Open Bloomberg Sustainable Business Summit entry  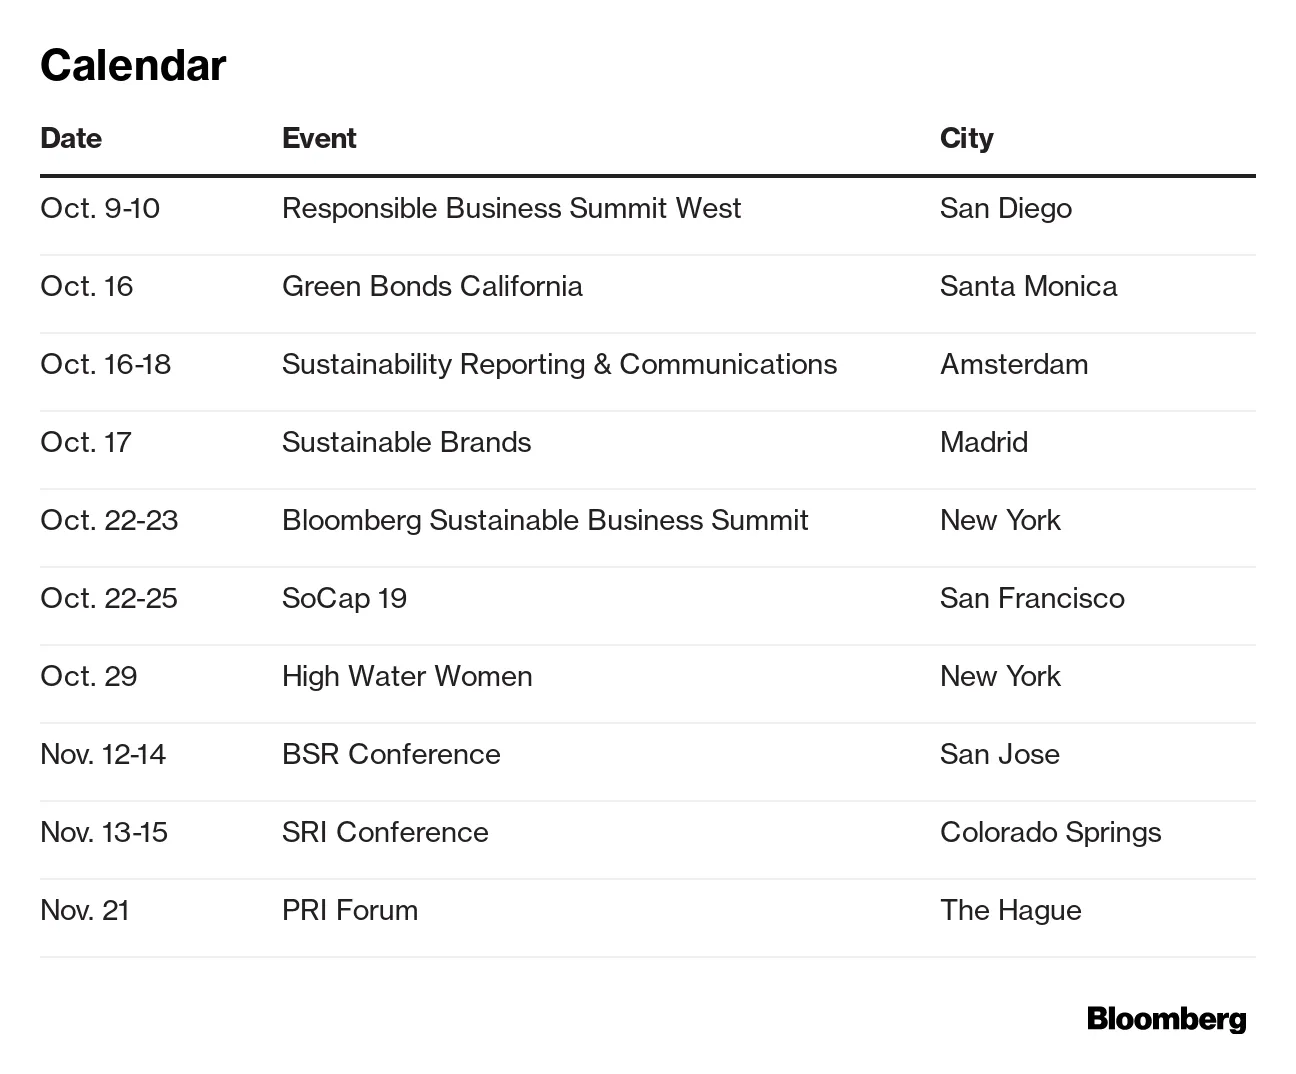(x=545, y=520)
